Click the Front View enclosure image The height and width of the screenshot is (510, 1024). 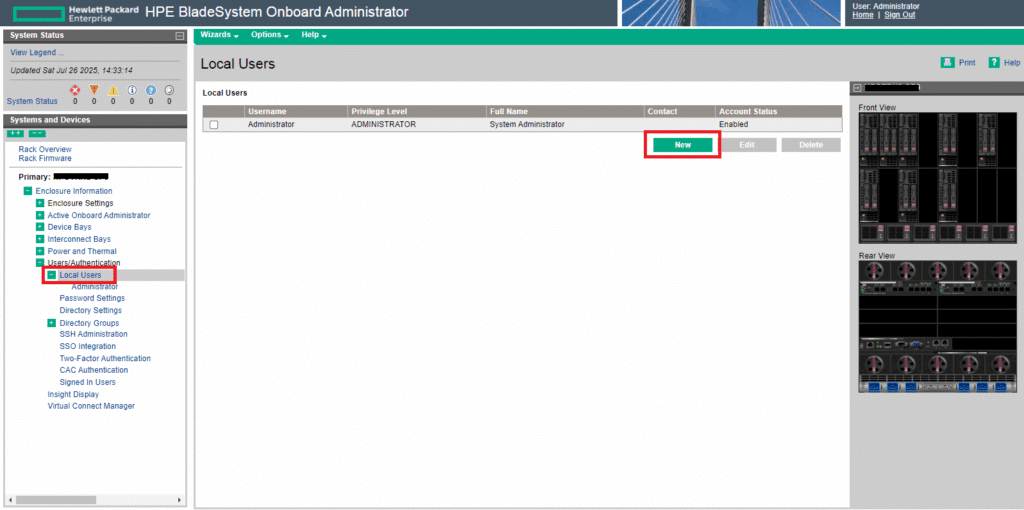point(938,178)
